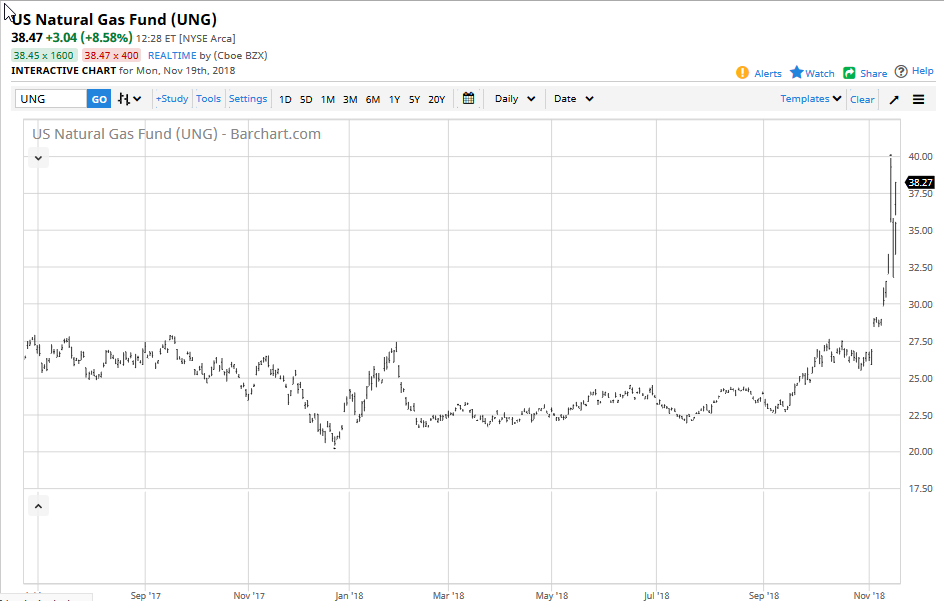Open the Templates dropdown
Image resolution: width=944 pixels, height=601 pixels.
coord(810,99)
